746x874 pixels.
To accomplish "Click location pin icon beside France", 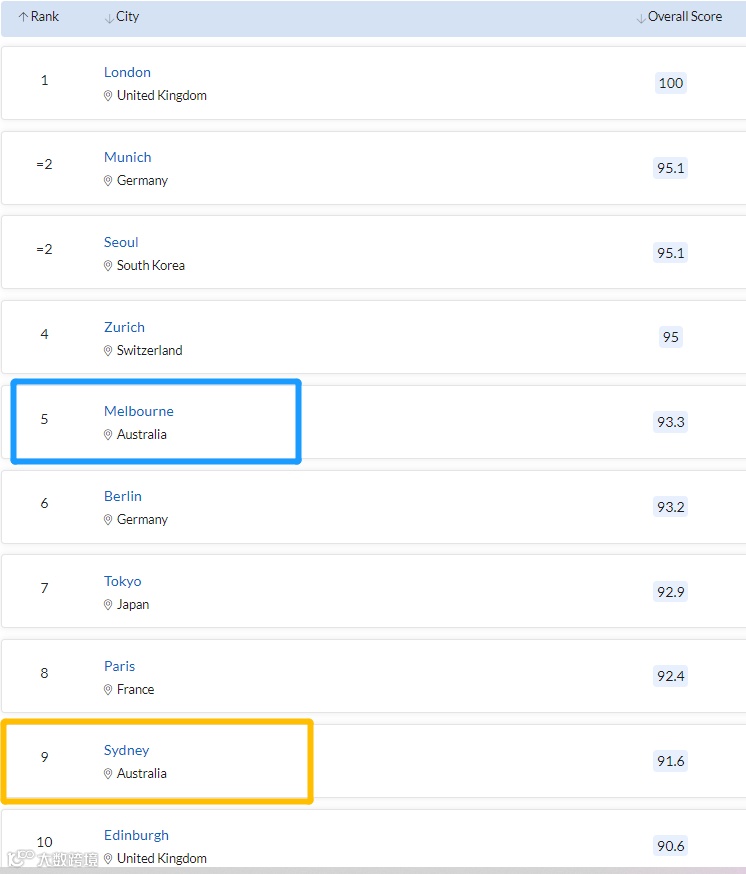I will click(108, 690).
